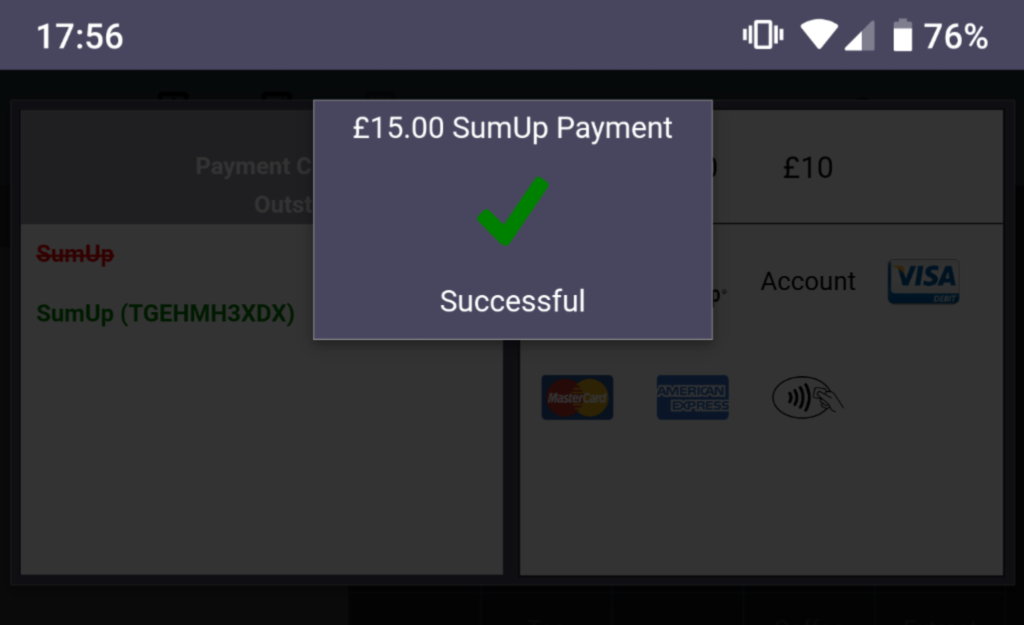The width and height of the screenshot is (1024, 625).
Task: Tap the £10 quick amount button
Action: 808,168
